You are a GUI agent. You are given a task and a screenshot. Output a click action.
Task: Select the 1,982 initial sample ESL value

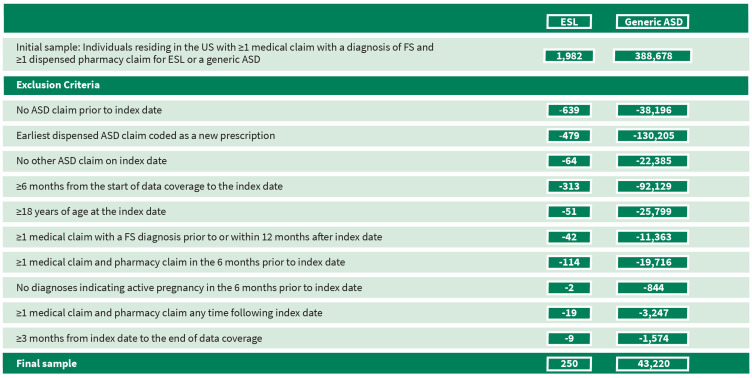[569, 56]
